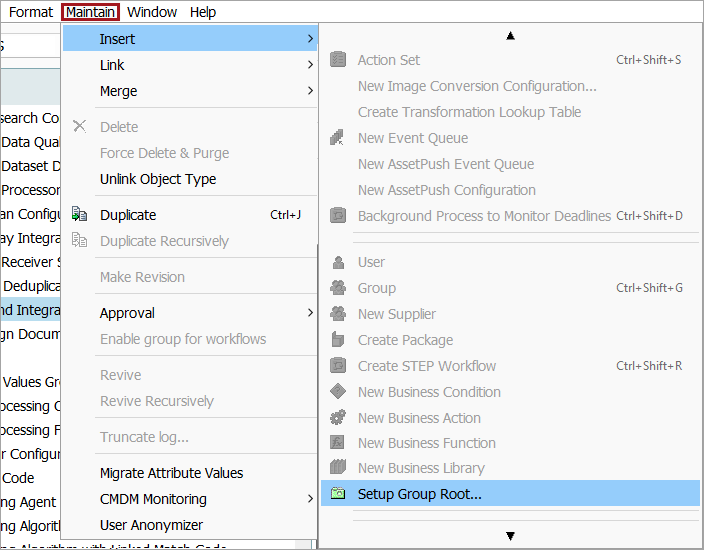The height and width of the screenshot is (550, 704).
Task: Click the Action Set icon
Action: tap(338, 60)
